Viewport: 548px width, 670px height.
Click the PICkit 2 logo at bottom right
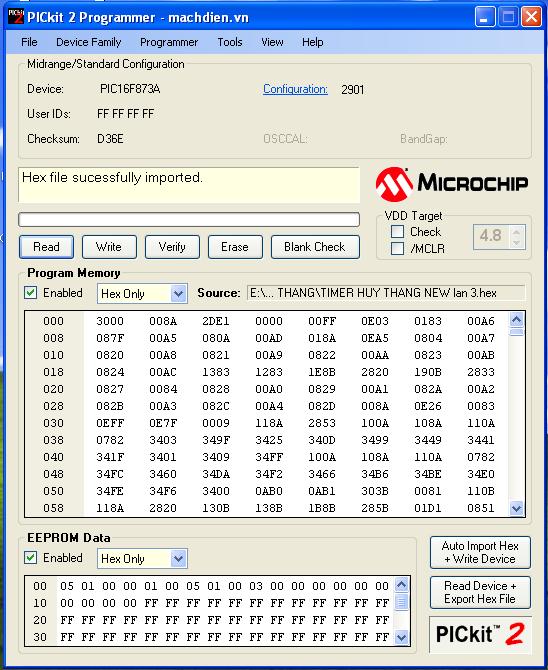click(x=480, y=635)
